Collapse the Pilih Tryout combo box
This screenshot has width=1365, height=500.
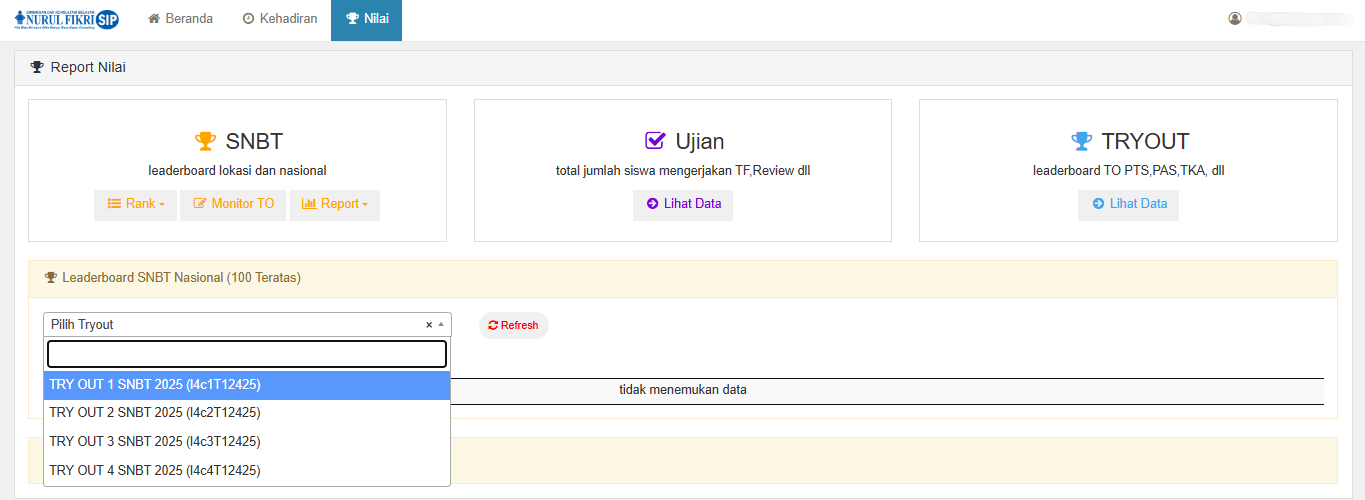point(441,325)
